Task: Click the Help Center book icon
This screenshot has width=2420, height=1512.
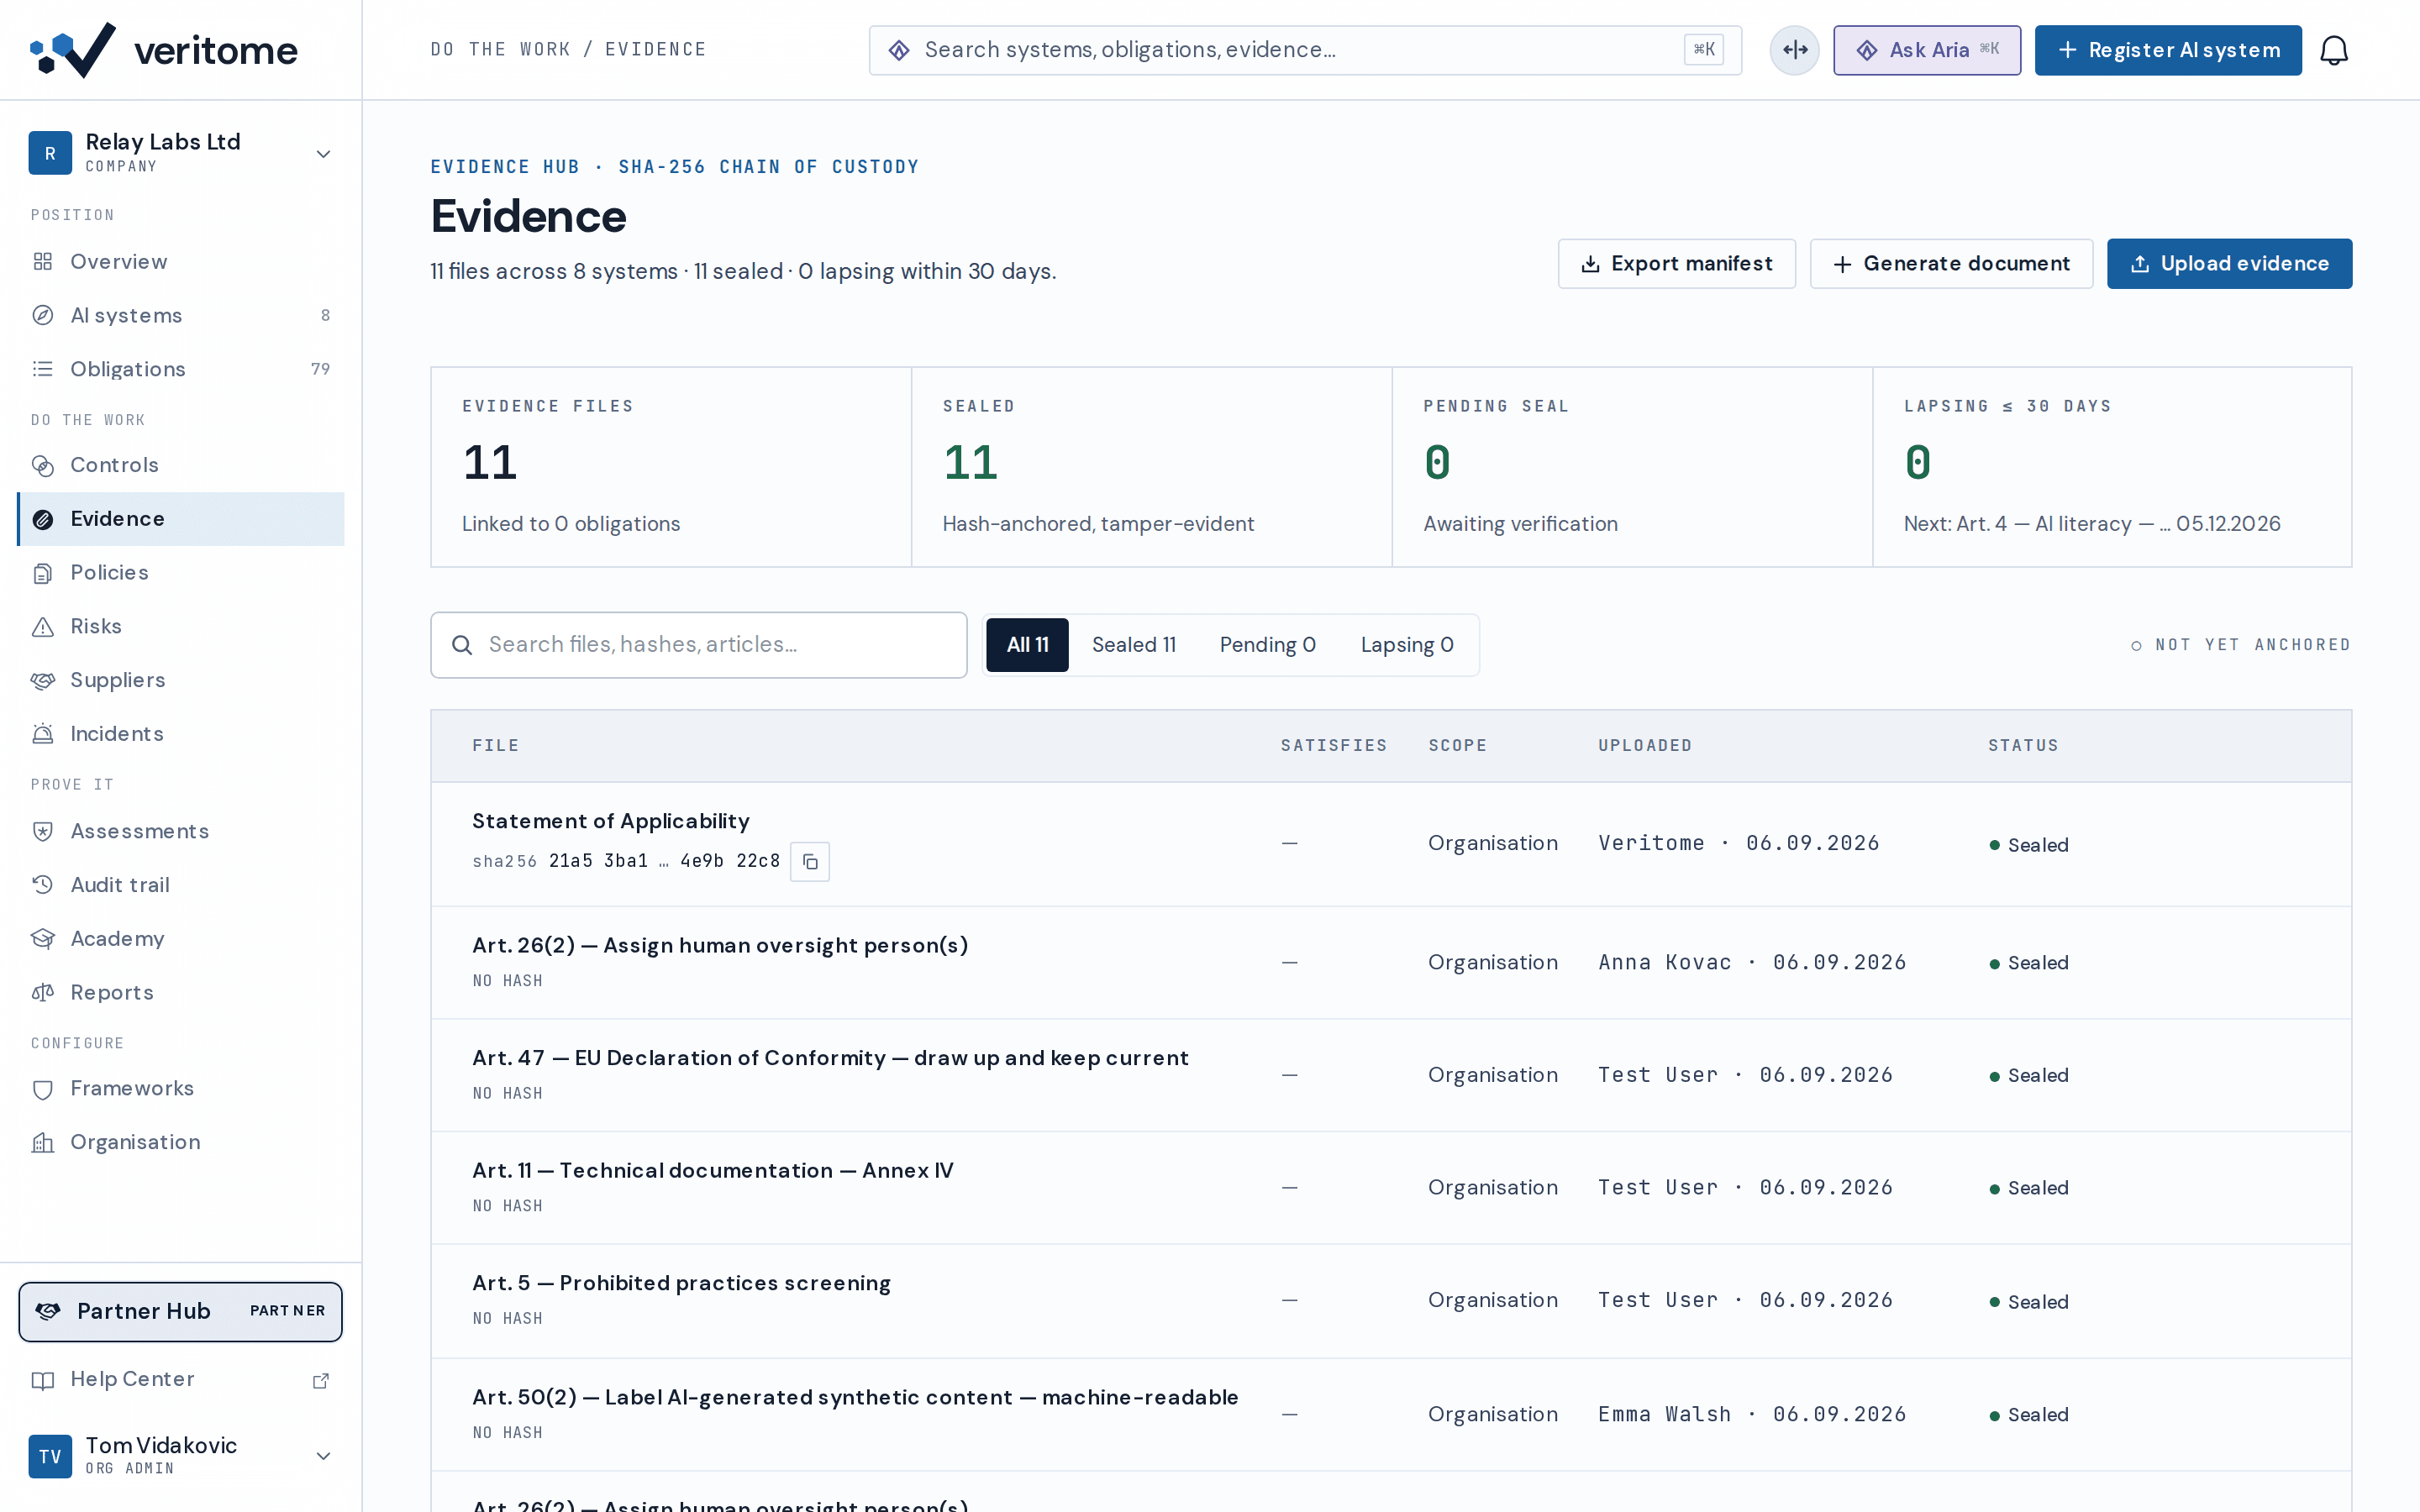Action: point(43,1380)
